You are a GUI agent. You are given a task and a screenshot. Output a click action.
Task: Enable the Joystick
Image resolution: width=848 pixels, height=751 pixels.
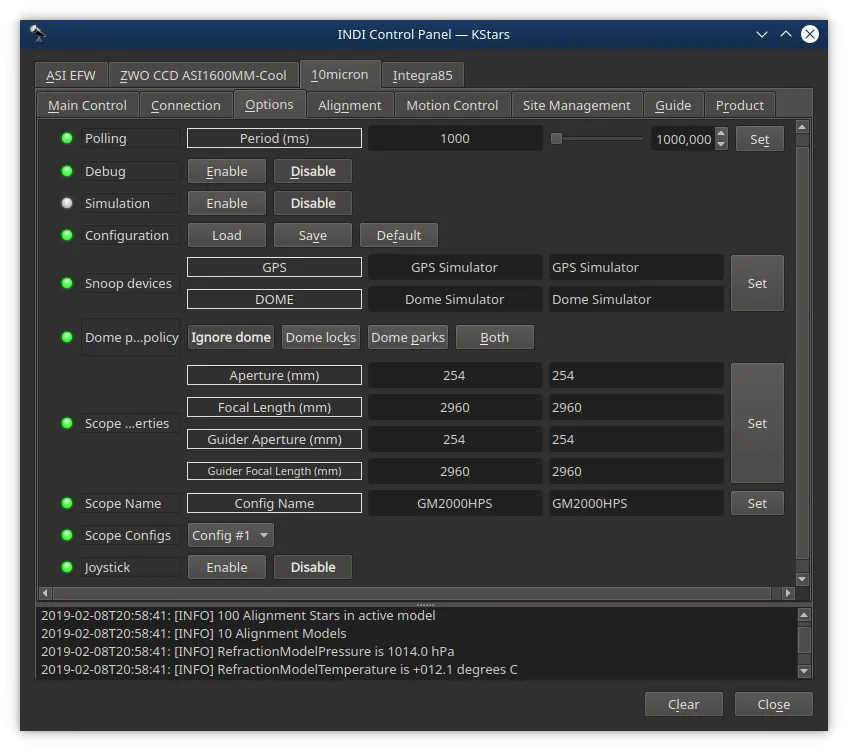227,567
